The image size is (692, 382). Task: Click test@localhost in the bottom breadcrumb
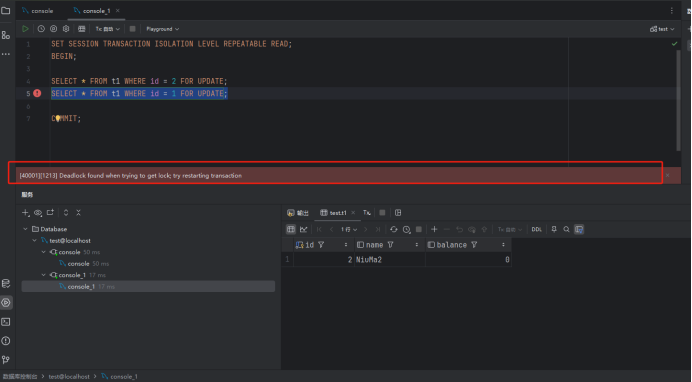pyautogui.click(x=69, y=376)
